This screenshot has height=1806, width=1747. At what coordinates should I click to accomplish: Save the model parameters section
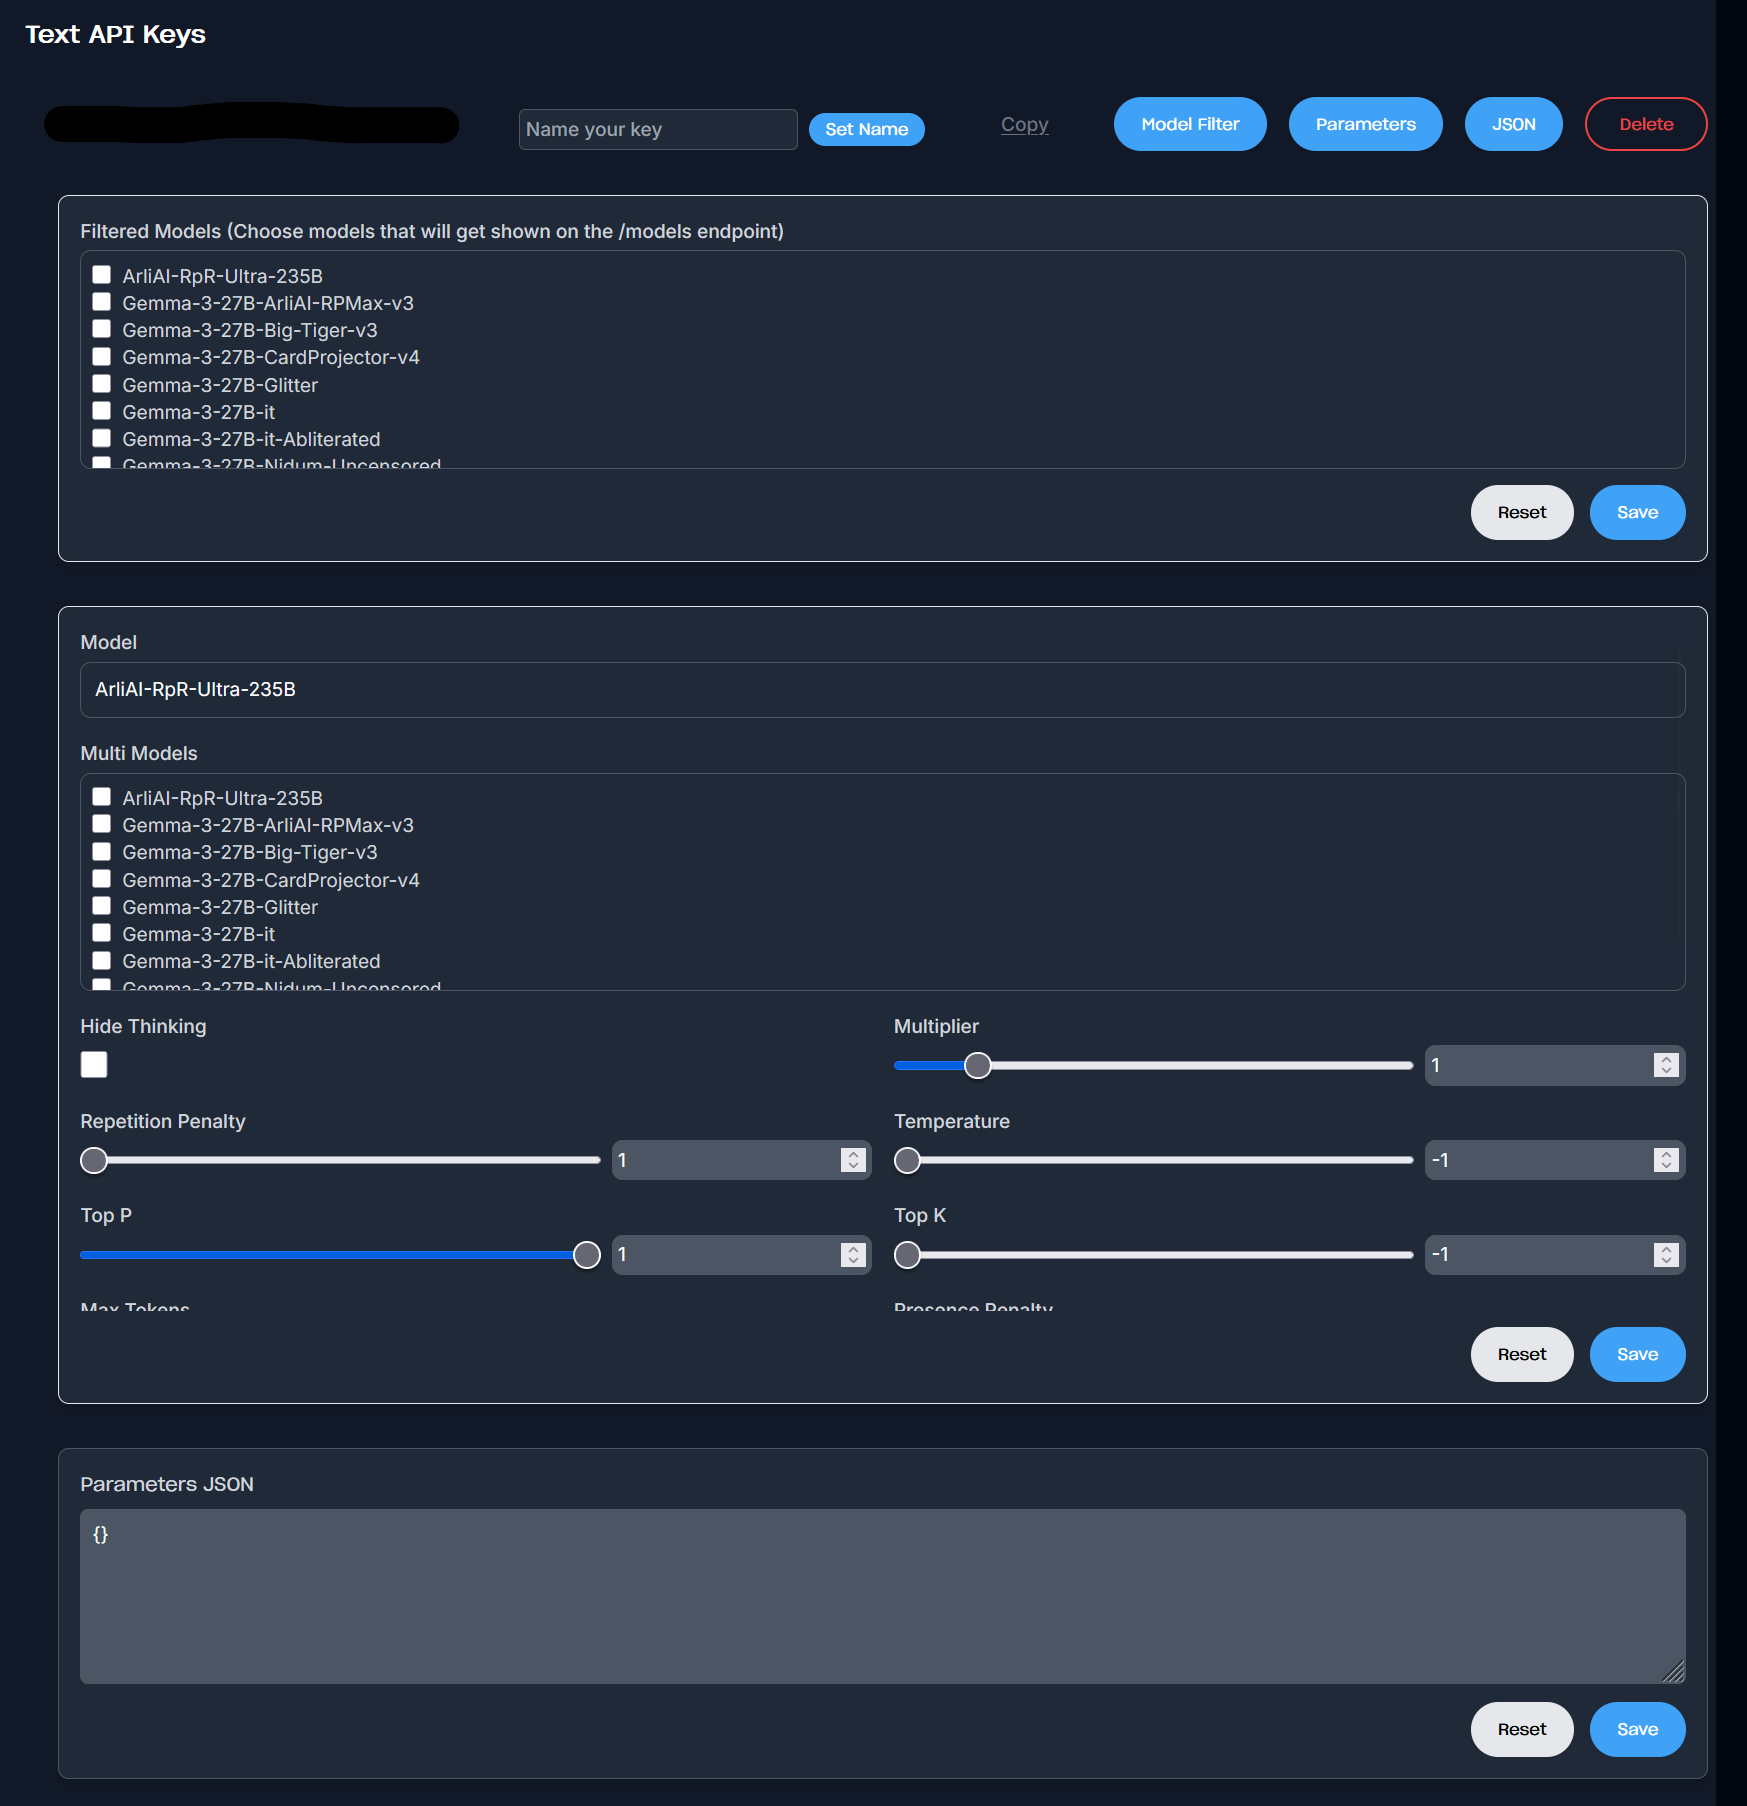tap(1637, 1354)
